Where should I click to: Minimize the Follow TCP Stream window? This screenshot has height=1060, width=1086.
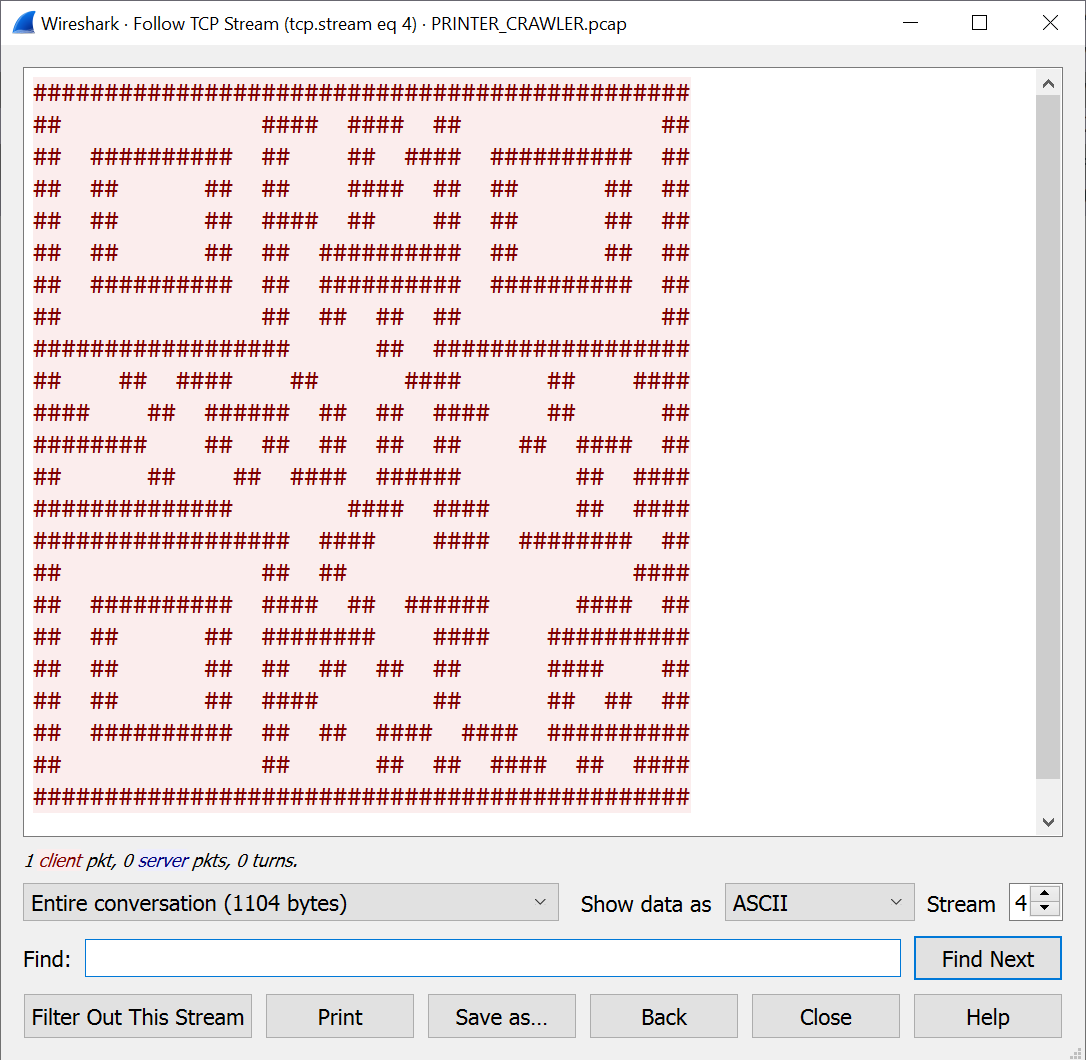click(x=909, y=23)
